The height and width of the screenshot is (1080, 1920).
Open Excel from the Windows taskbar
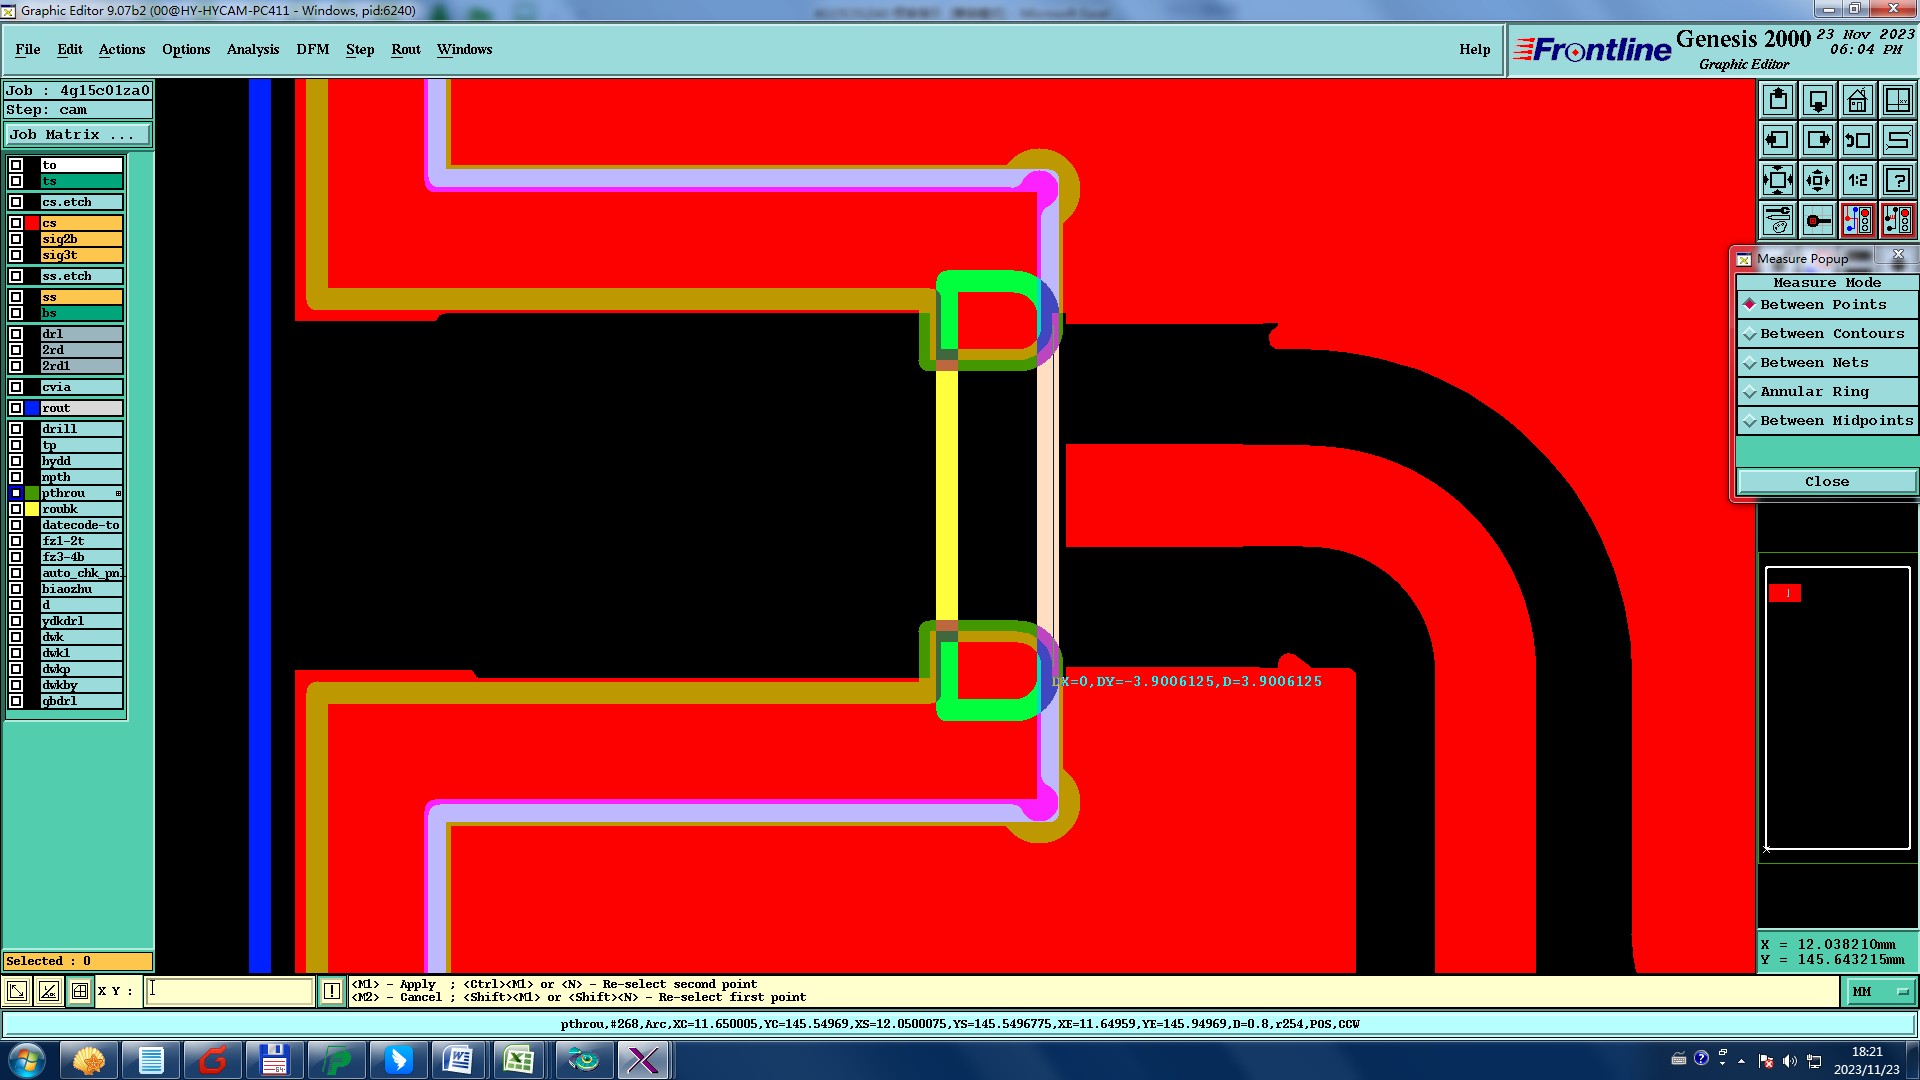pyautogui.click(x=518, y=1060)
